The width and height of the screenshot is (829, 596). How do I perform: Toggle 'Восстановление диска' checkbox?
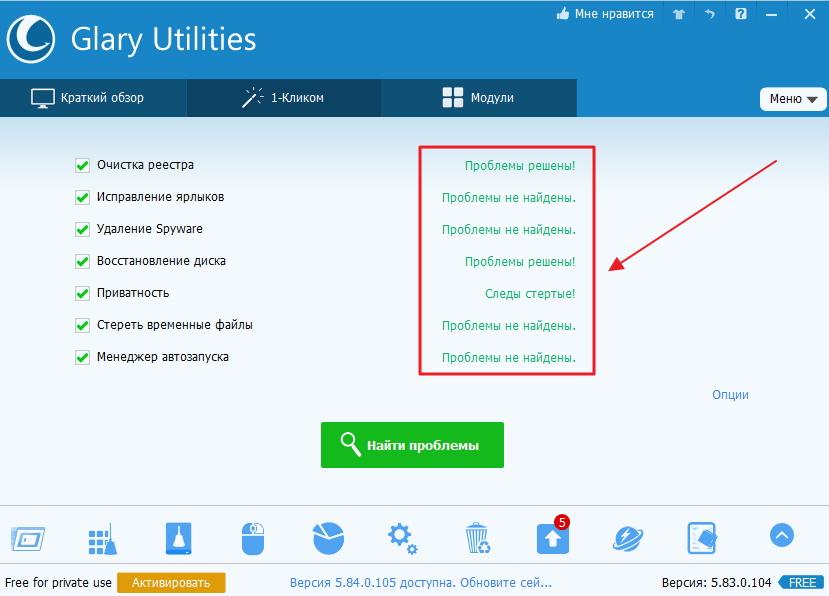(82, 261)
